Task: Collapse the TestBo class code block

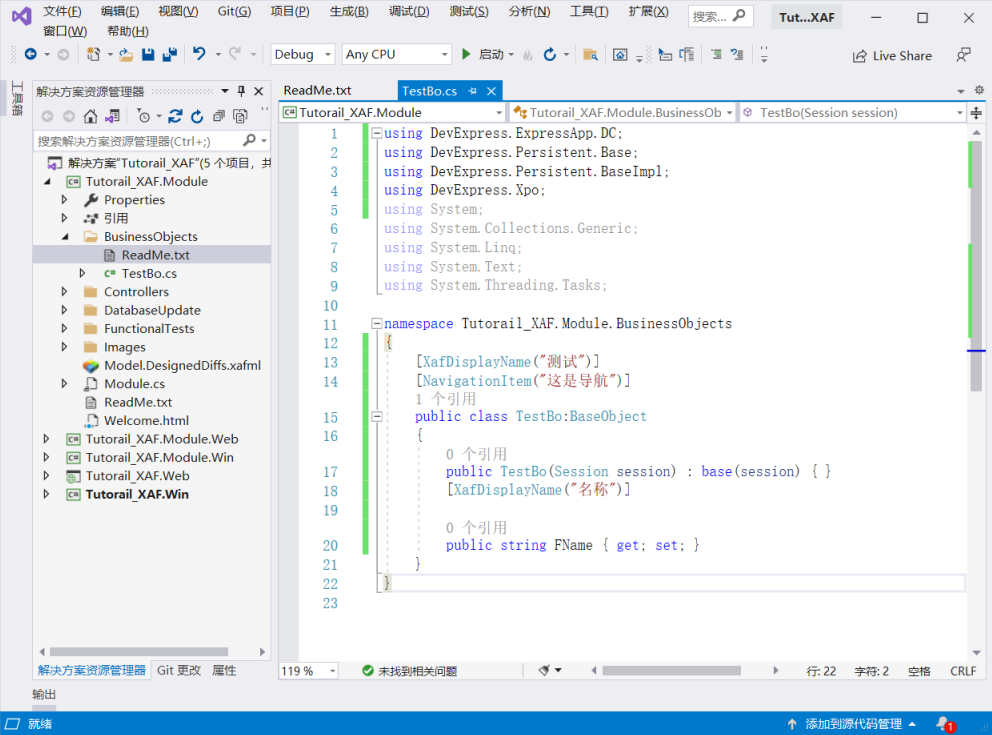Action: pyautogui.click(x=376, y=417)
